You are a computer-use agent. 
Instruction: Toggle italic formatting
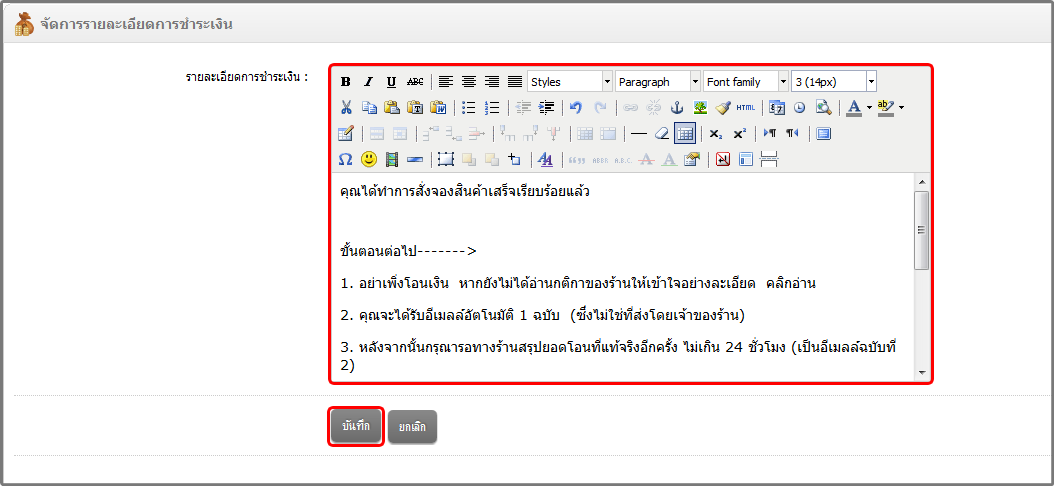pyautogui.click(x=368, y=82)
